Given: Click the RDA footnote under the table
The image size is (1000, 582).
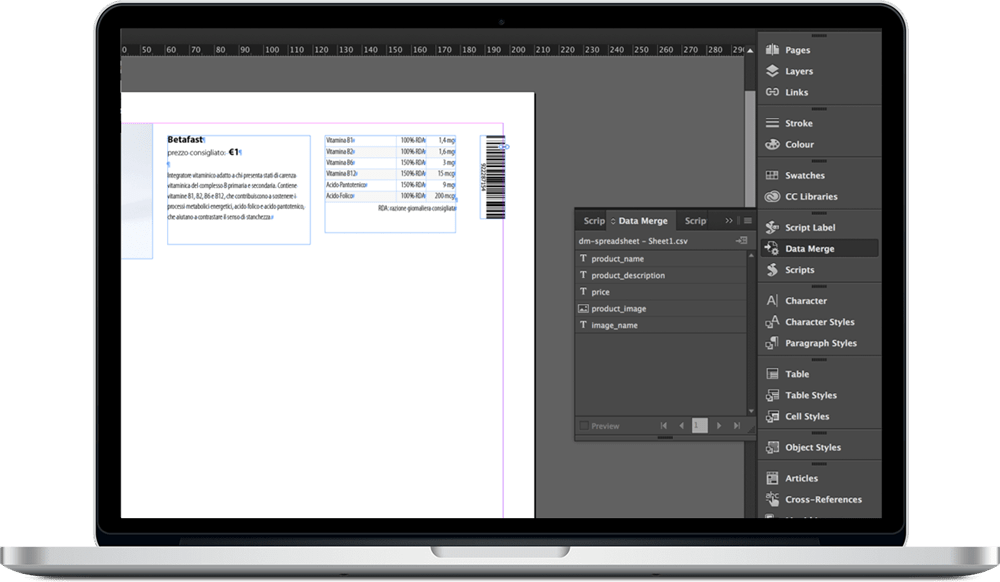Looking at the screenshot, I should pyautogui.click(x=417, y=208).
